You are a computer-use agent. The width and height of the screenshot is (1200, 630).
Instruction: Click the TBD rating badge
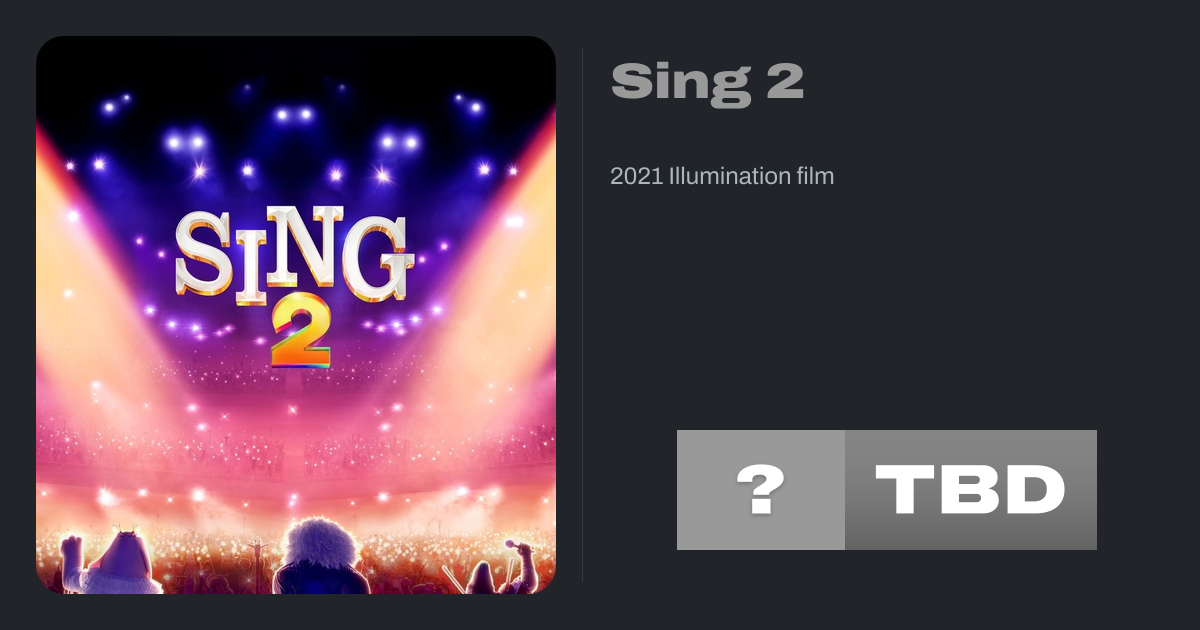970,490
